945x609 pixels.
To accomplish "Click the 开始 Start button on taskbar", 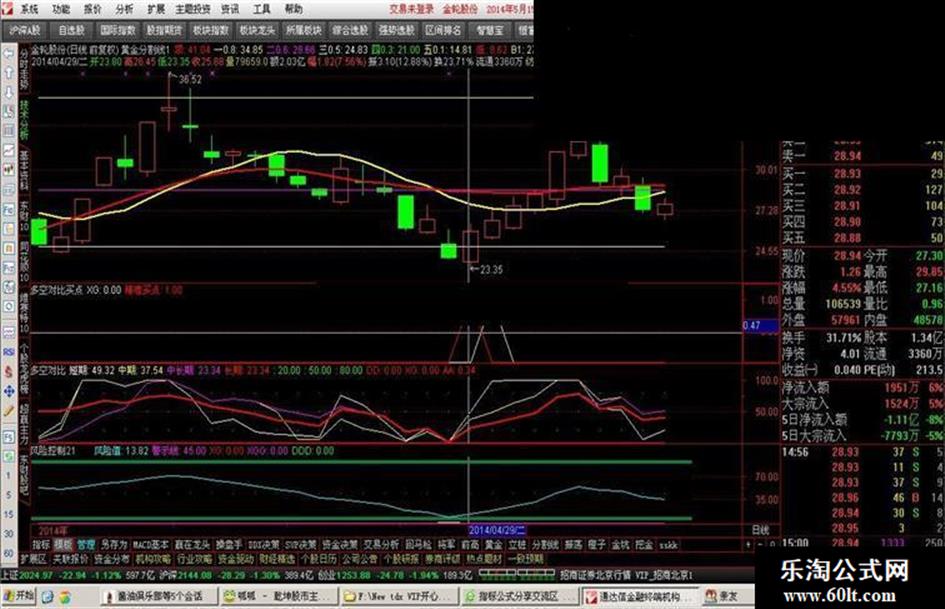I will pos(19,596).
